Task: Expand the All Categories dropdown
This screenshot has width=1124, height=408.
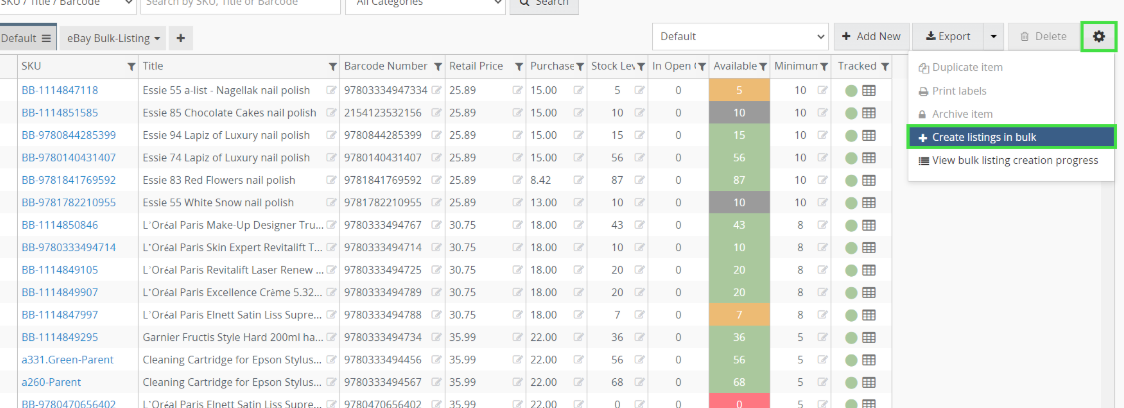Action: 424,3
